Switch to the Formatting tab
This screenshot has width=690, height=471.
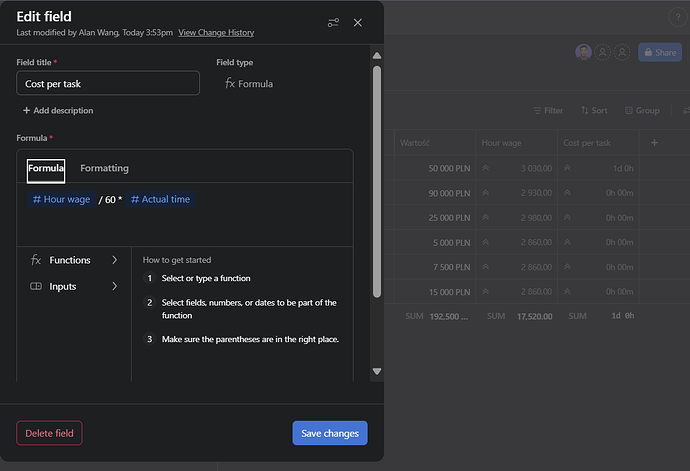click(104, 168)
